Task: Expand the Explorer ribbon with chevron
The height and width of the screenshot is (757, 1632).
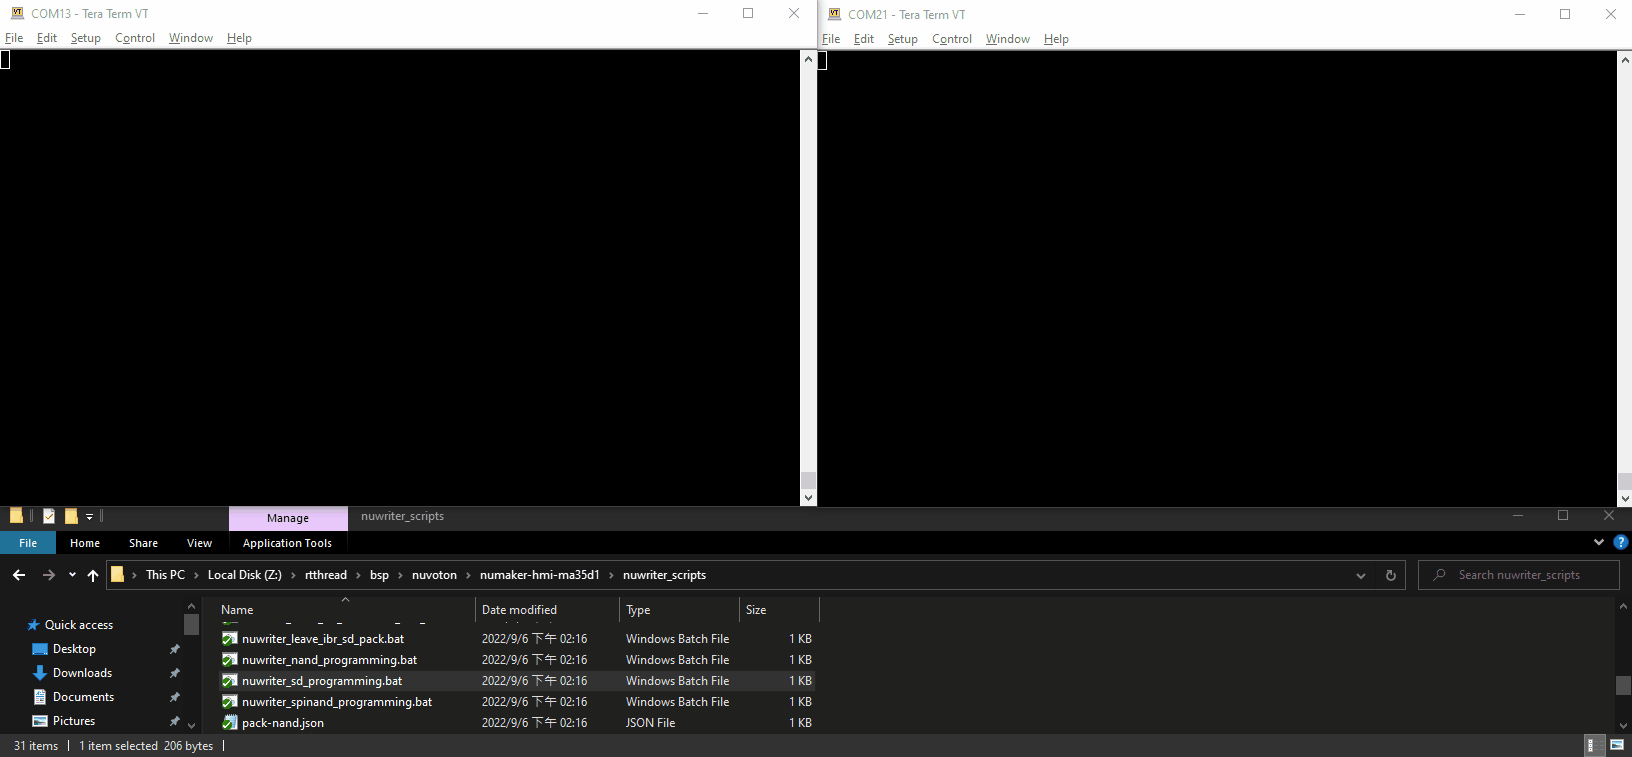Action: [1598, 542]
